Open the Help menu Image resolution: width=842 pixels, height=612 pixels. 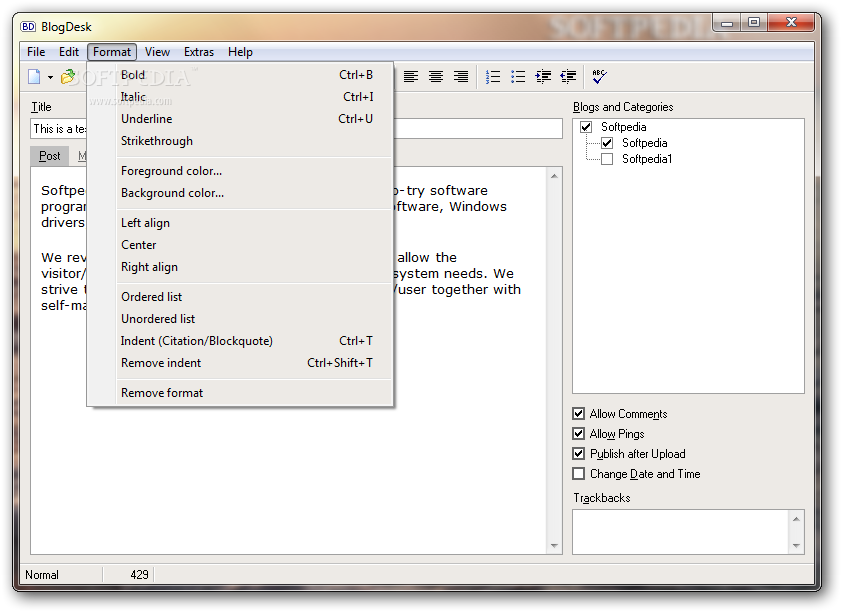click(x=240, y=52)
